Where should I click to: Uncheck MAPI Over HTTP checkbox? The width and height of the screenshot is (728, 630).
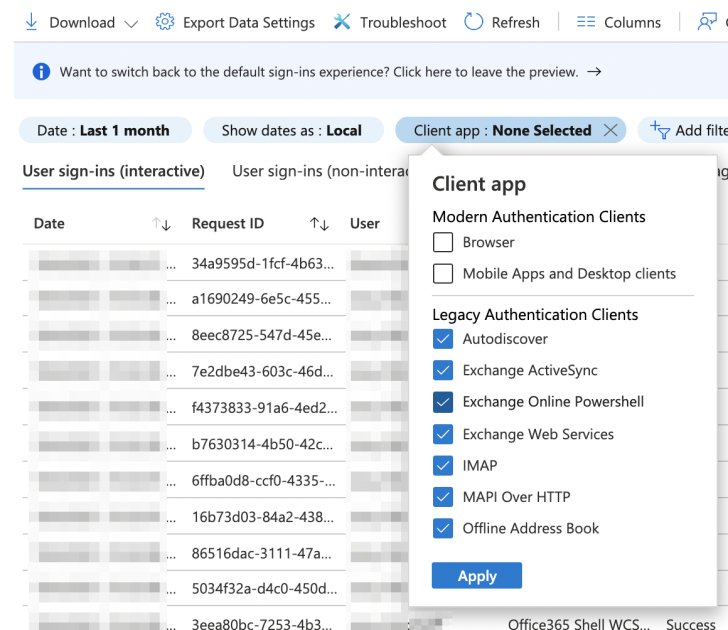(443, 497)
